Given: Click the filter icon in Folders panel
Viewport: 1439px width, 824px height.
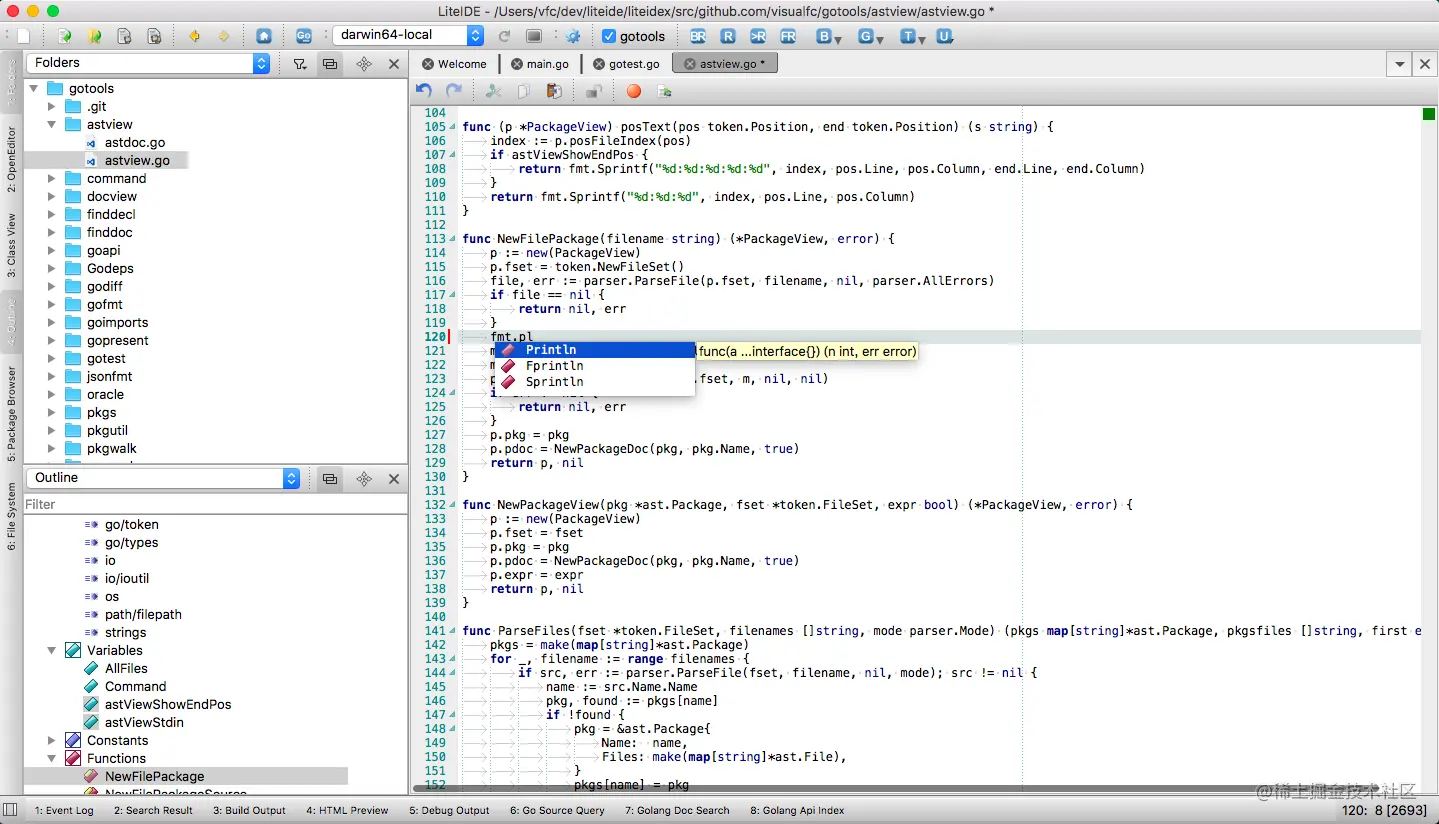Looking at the screenshot, I should [x=300, y=63].
